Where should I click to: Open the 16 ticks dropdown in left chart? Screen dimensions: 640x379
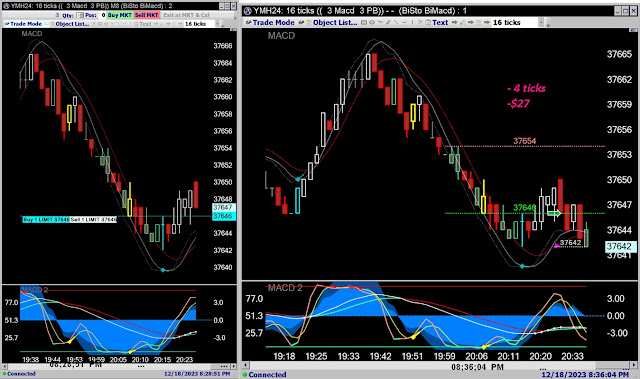[218, 24]
